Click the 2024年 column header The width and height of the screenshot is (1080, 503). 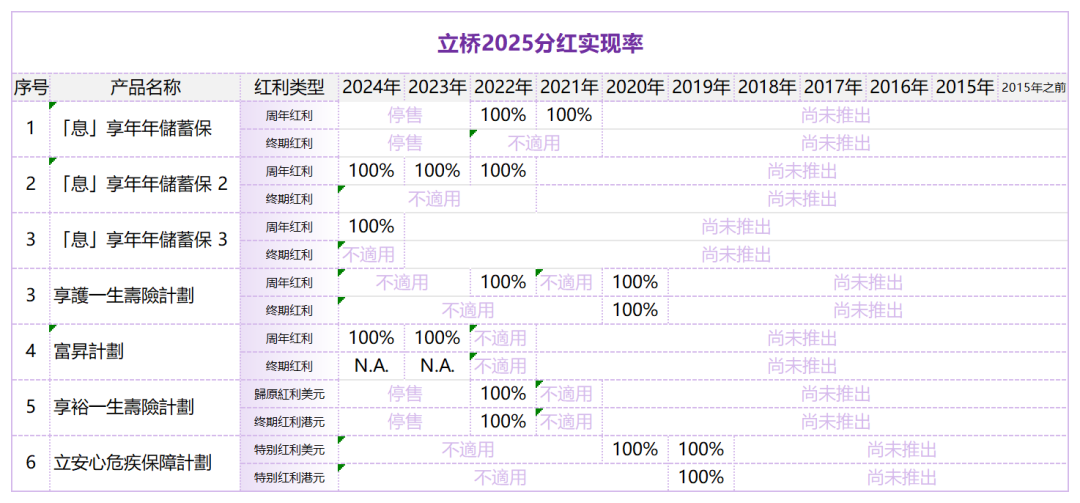click(x=371, y=88)
